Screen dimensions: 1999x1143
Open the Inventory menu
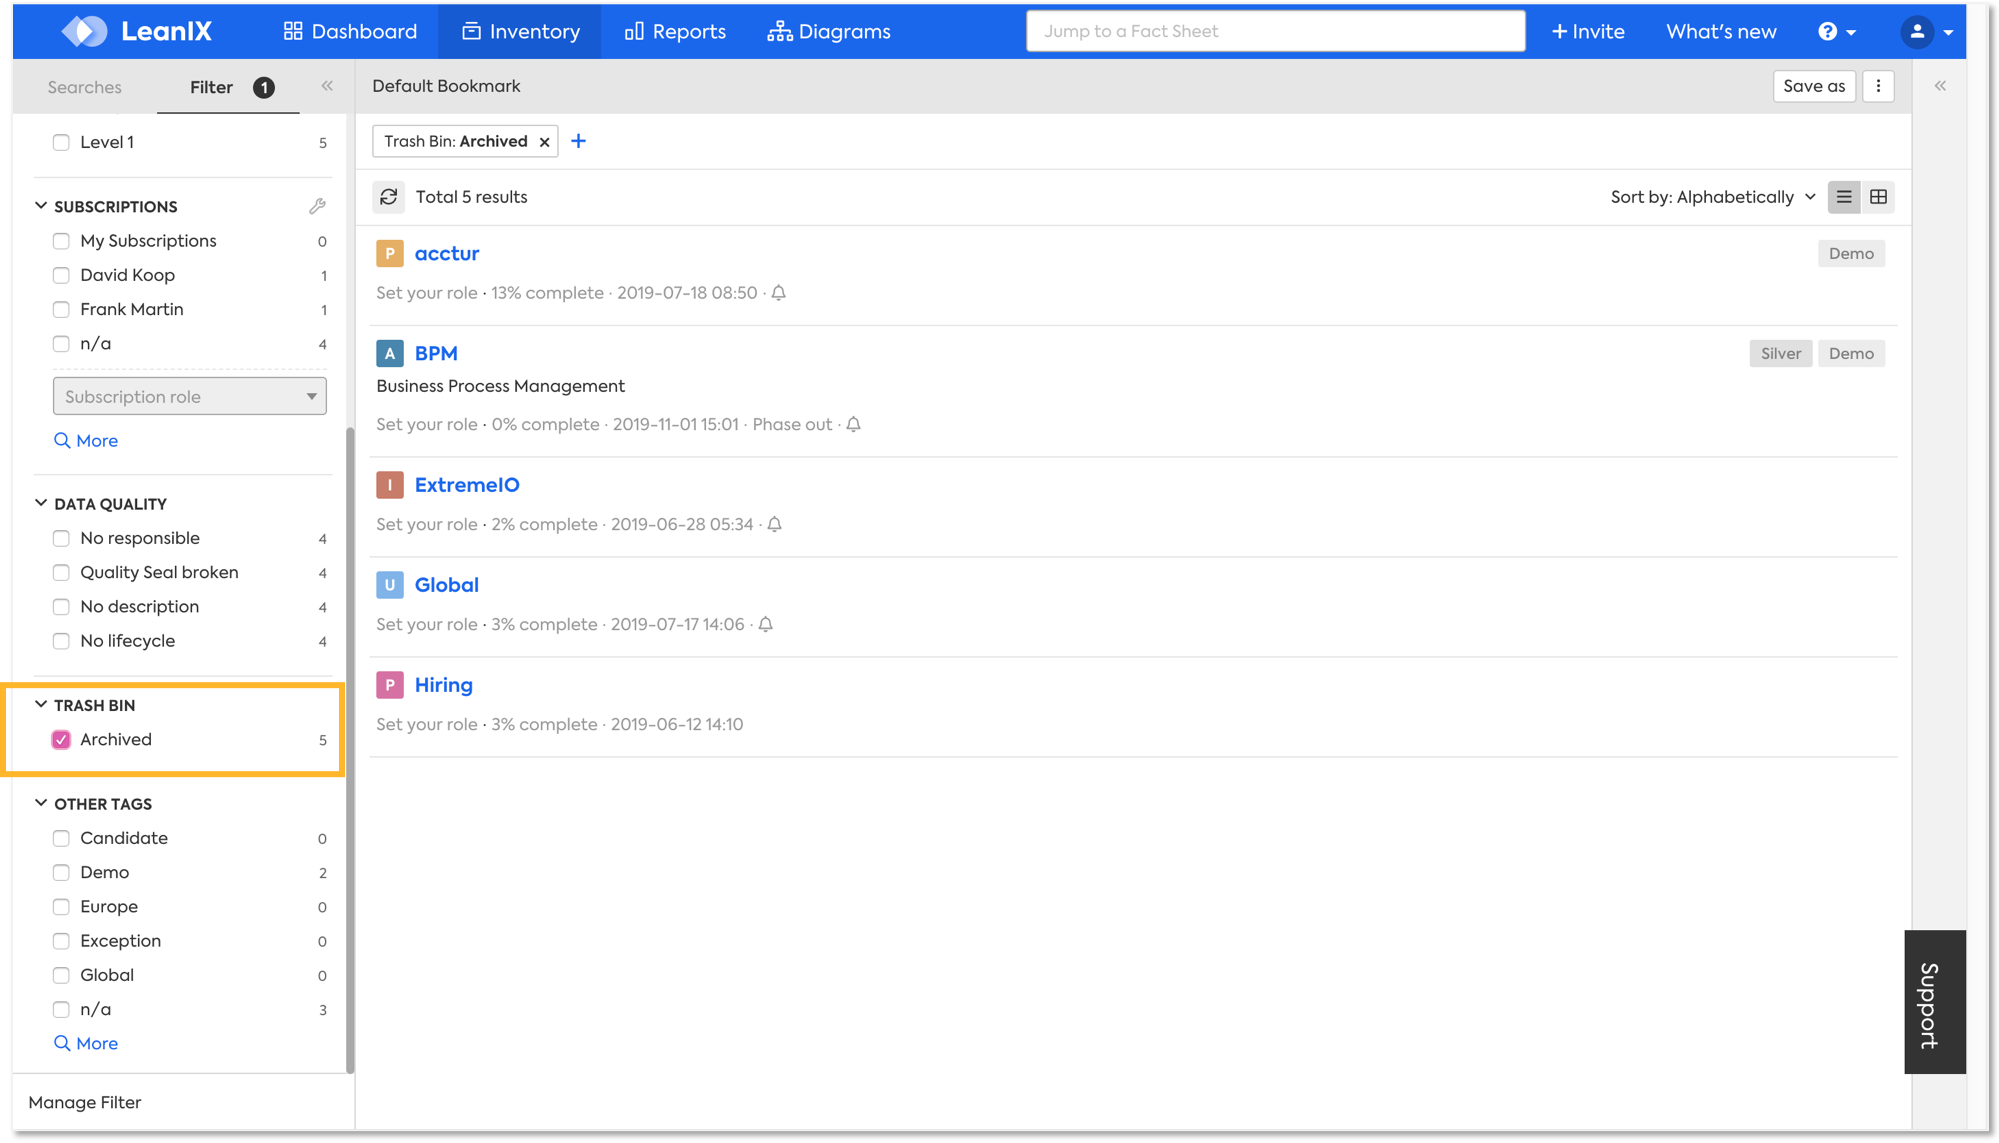[520, 32]
